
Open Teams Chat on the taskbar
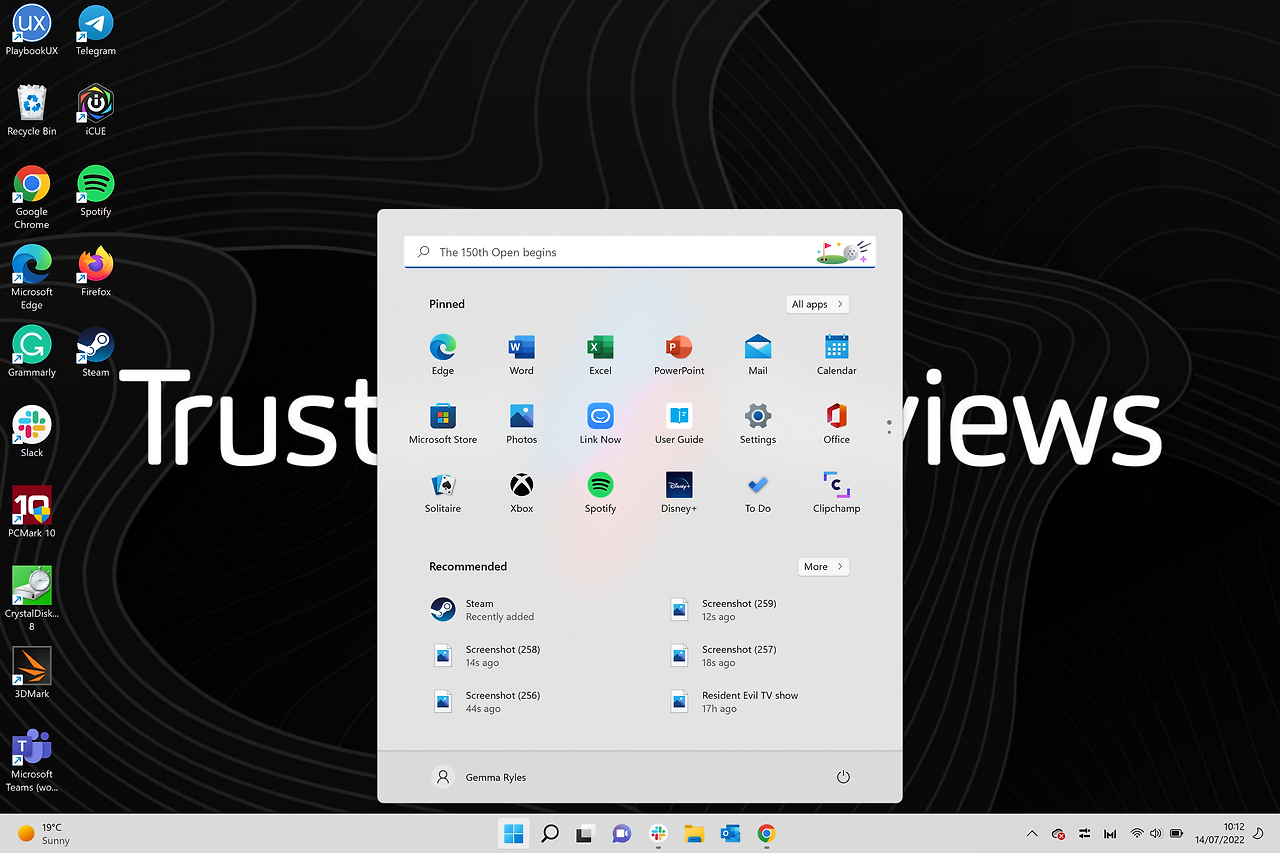click(x=621, y=833)
